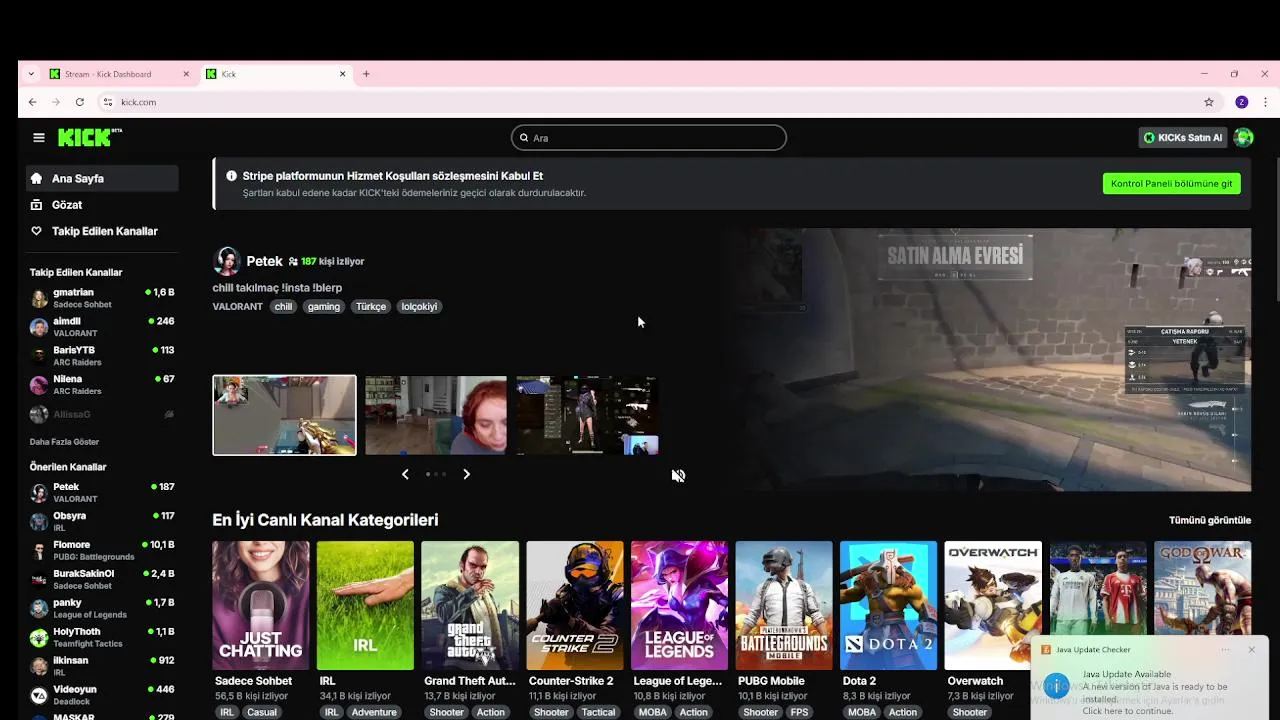Switch to Stream - Kick Dashboard tab
Viewport: 1280px width, 720px height.
(120, 74)
